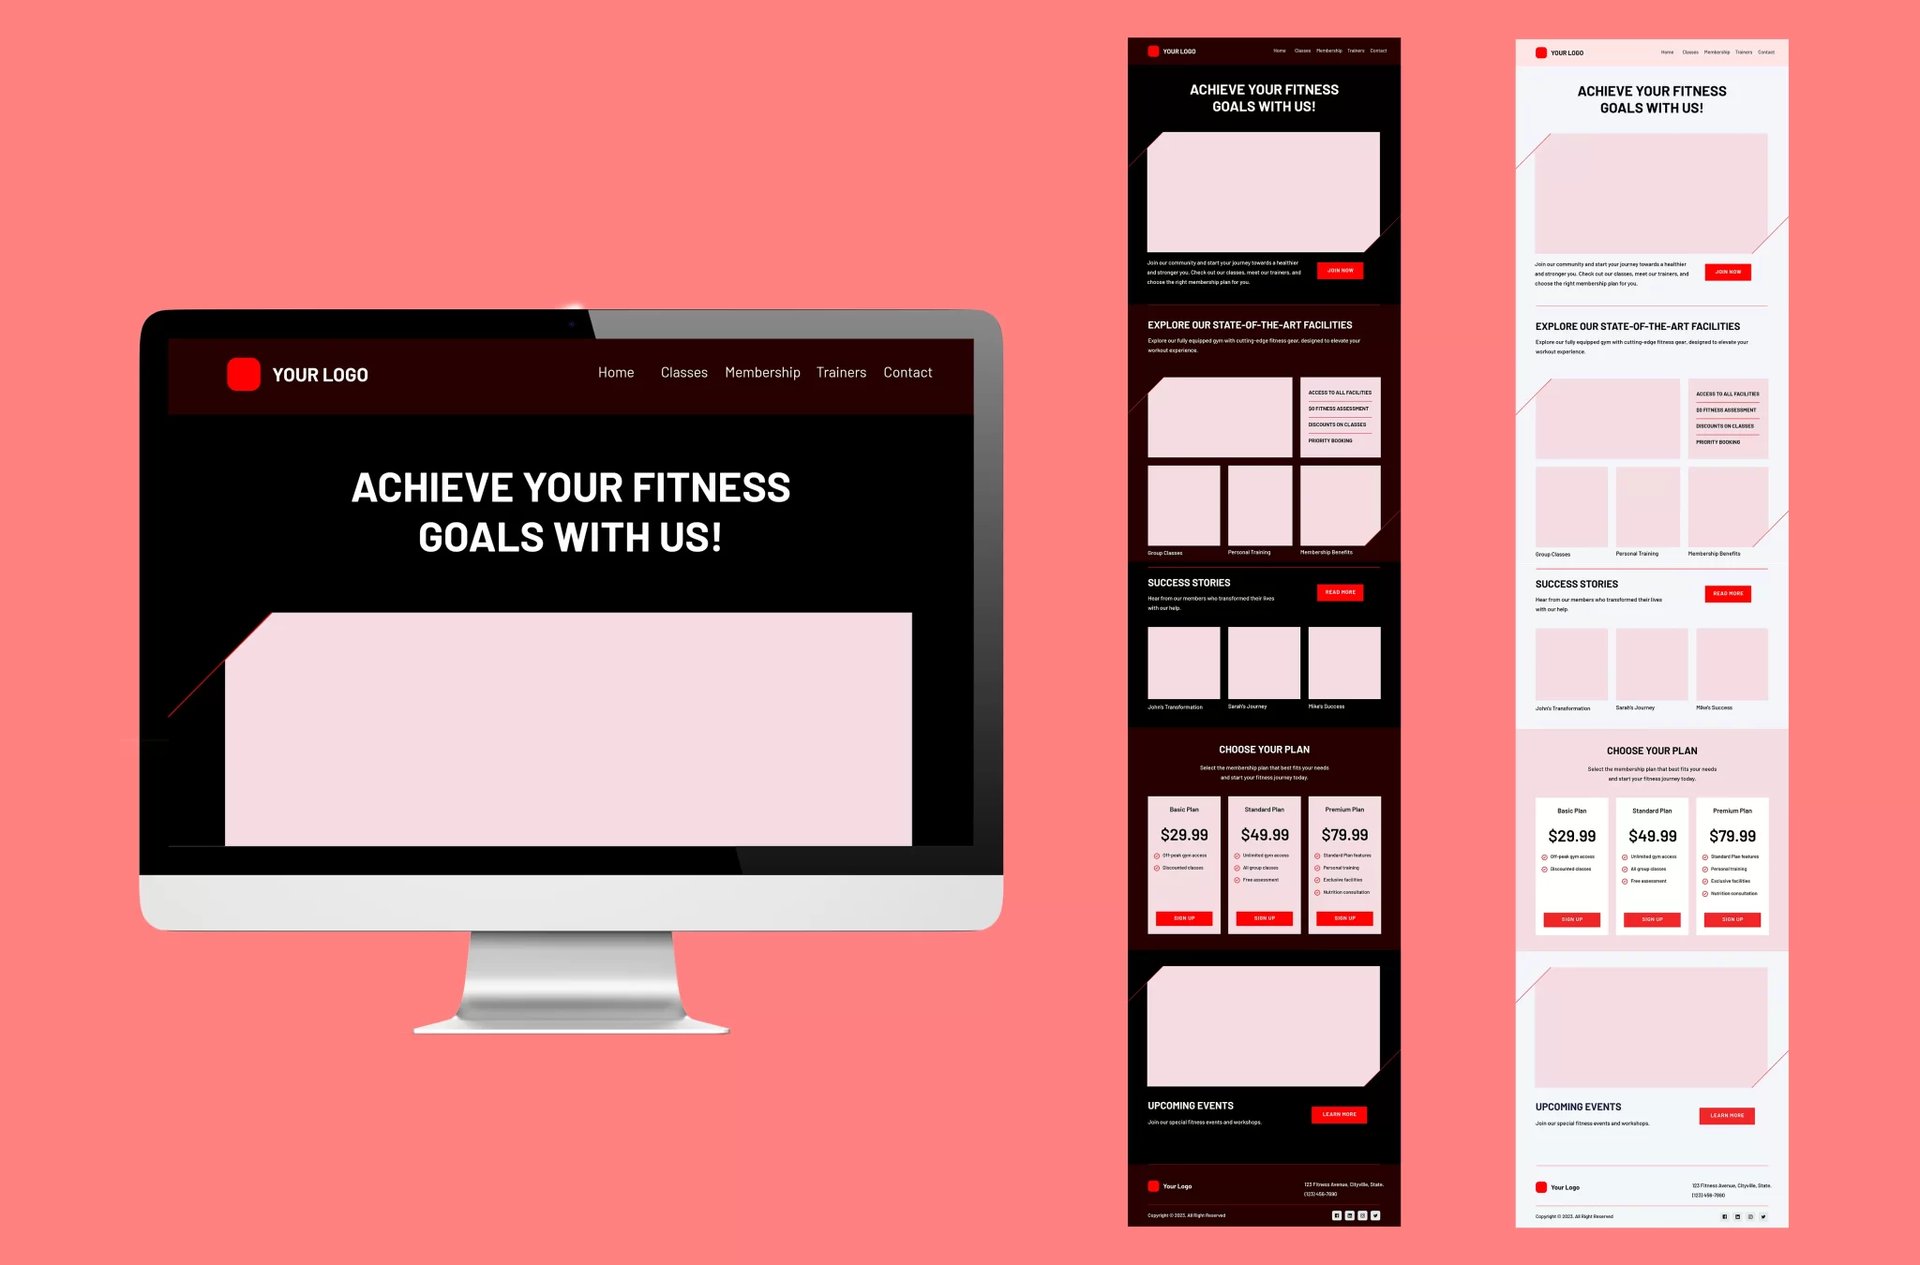Image resolution: width=1920 pixels, height=1265 pixels.
Task: Click the SIGN UP button under Basic Plan
Action: pos(1182,918)
